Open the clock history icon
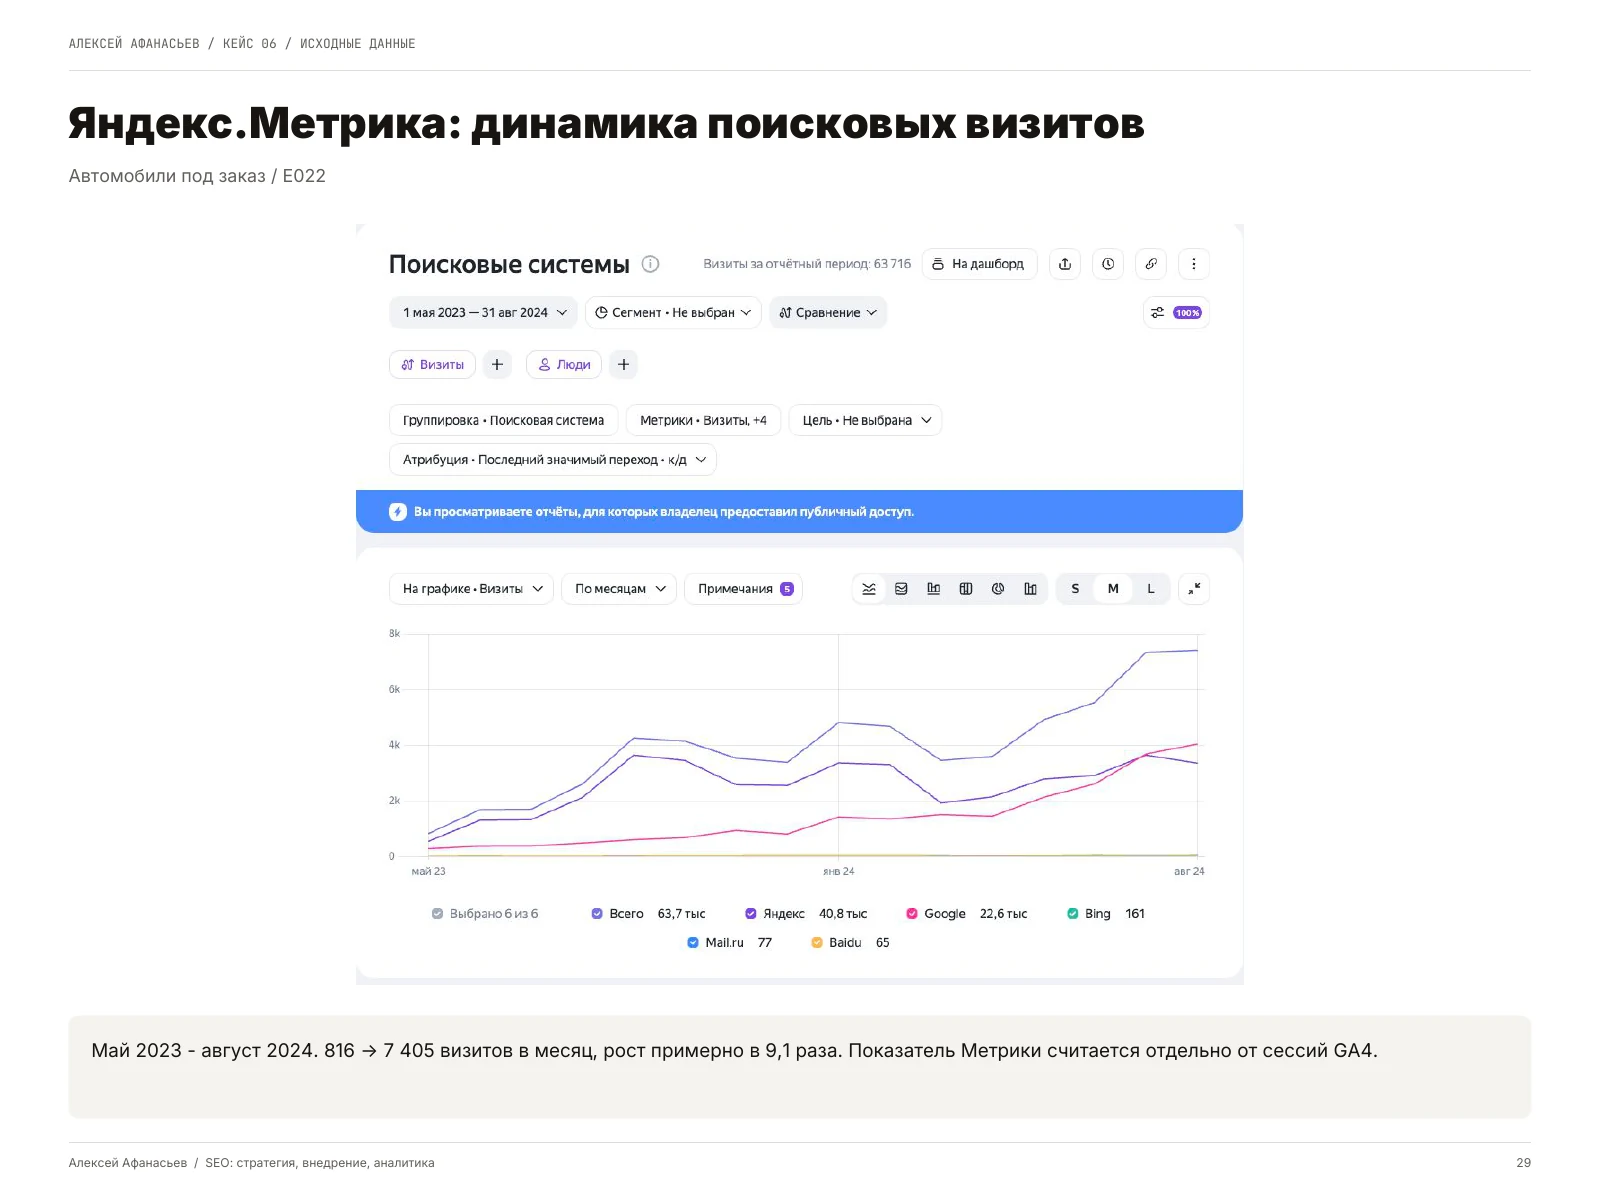Screen dimensions: 1600x1200 [x=1108, y=264]
